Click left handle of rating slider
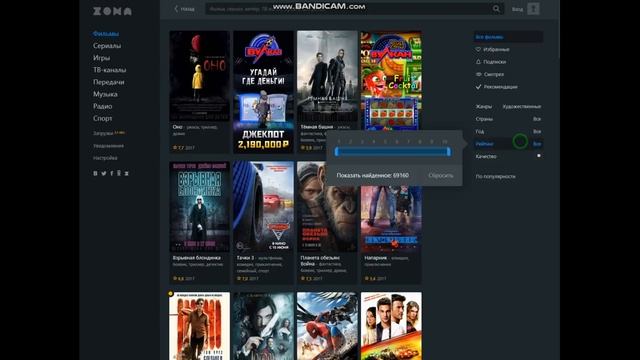Viewport: 640px width, 360px height. (x=336, y=151)
